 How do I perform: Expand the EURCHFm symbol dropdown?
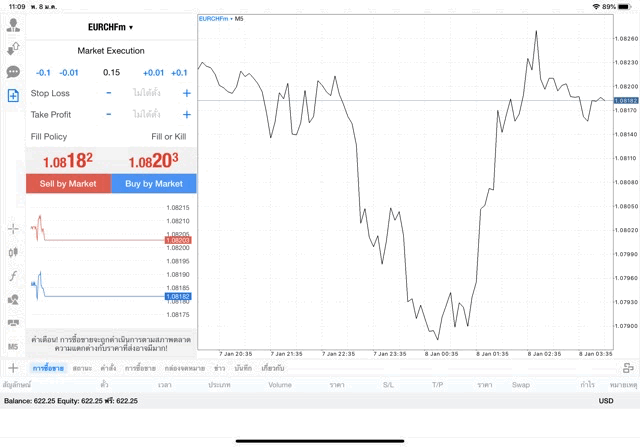[x=111, y=28]
